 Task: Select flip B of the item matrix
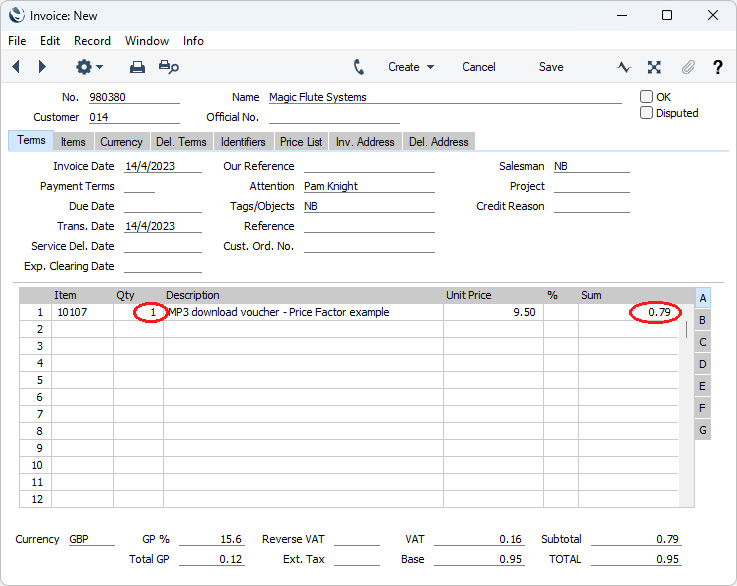(702, 320)
